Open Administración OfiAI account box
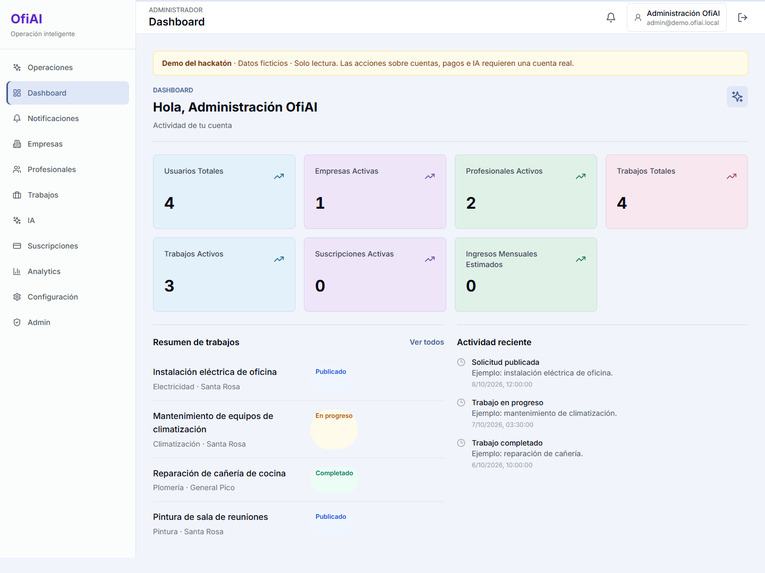765x573 pixels. coord(677,18)
